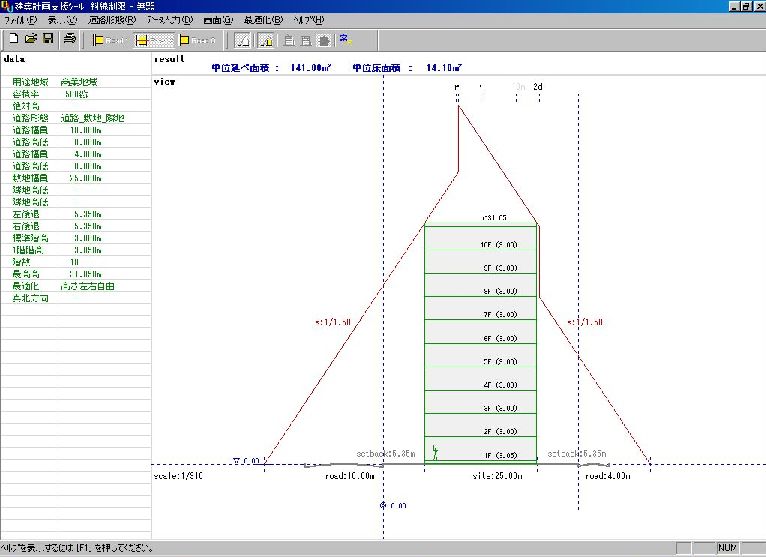Click the dark gray solid building icon
The height and width of the screenshot is (557, 766).
click(x=324, y=40)
